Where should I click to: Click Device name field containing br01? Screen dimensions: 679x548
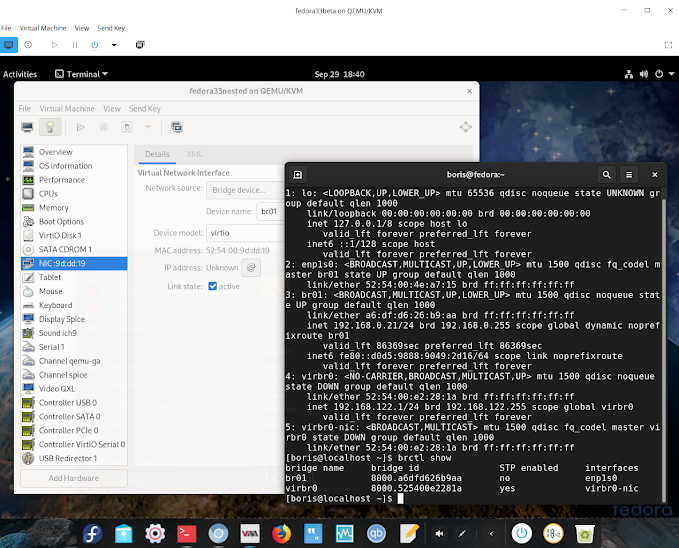coord(271,211)
